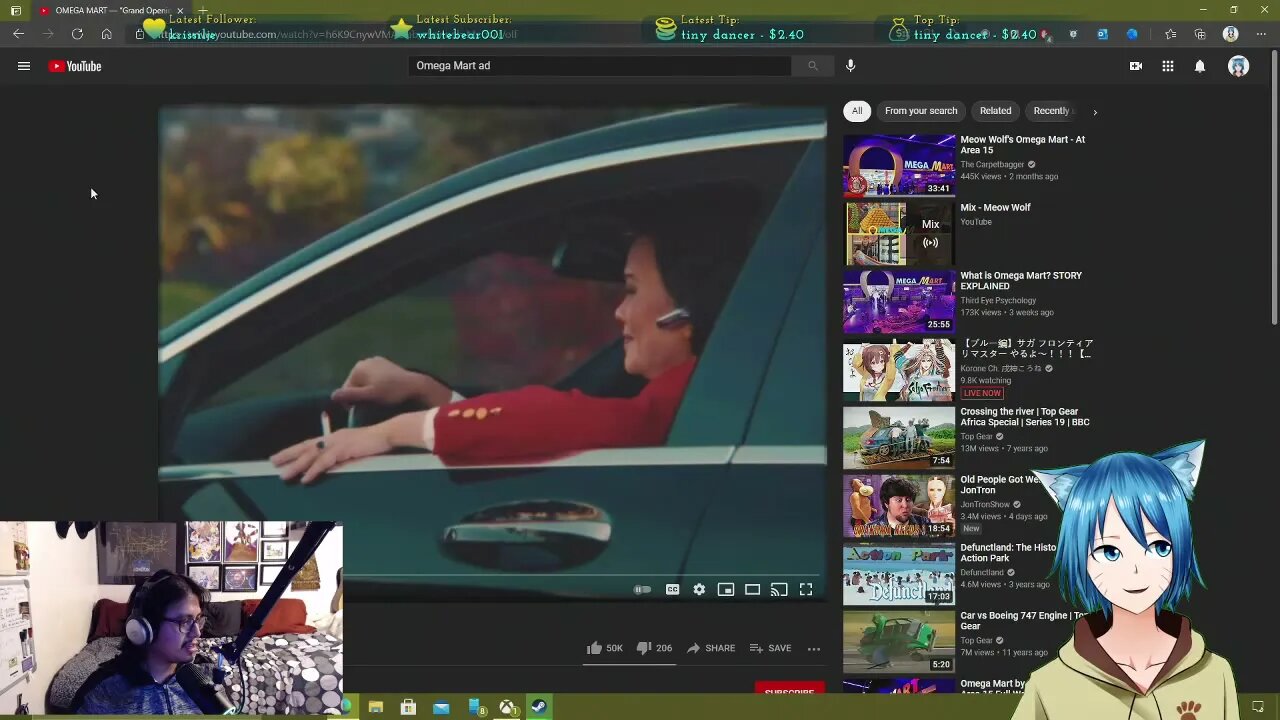Select the Related filter chip
1280x720 pixels.
[x=995, y=111]
